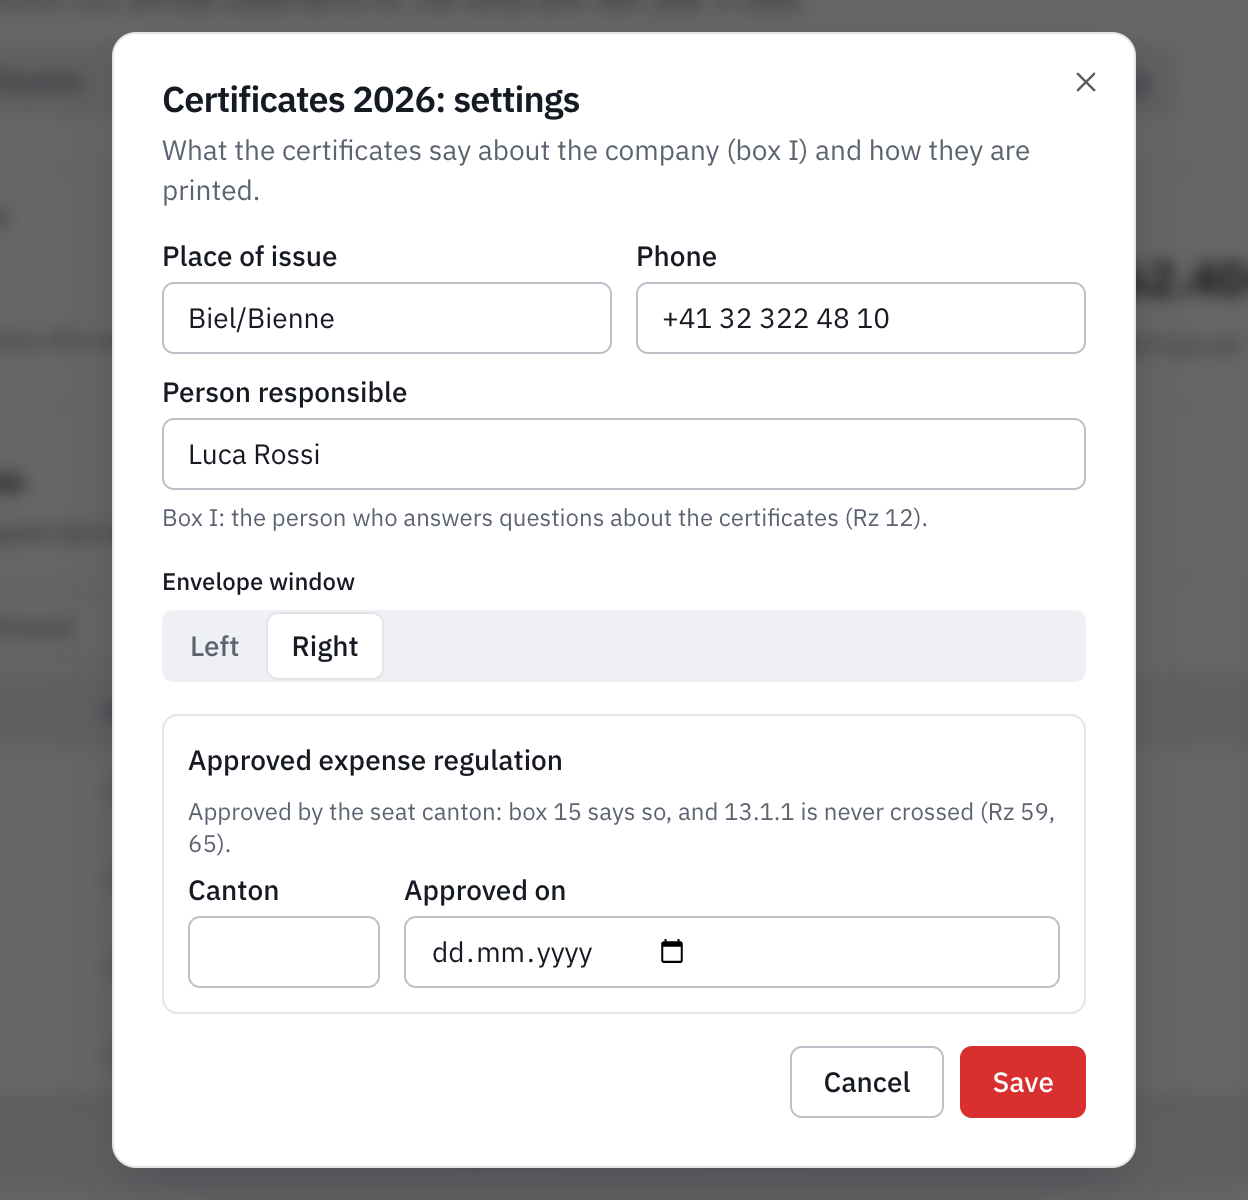Click the 'Canton' label
This screenshot has height=1200, width=1248.
click(x=234, y=891)
